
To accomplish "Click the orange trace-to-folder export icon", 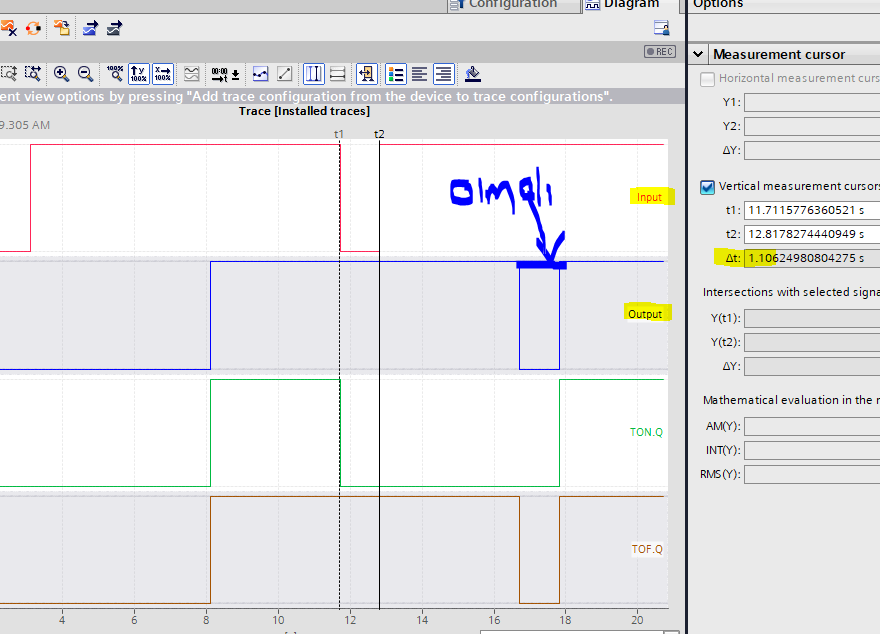I will click(62, 28).
